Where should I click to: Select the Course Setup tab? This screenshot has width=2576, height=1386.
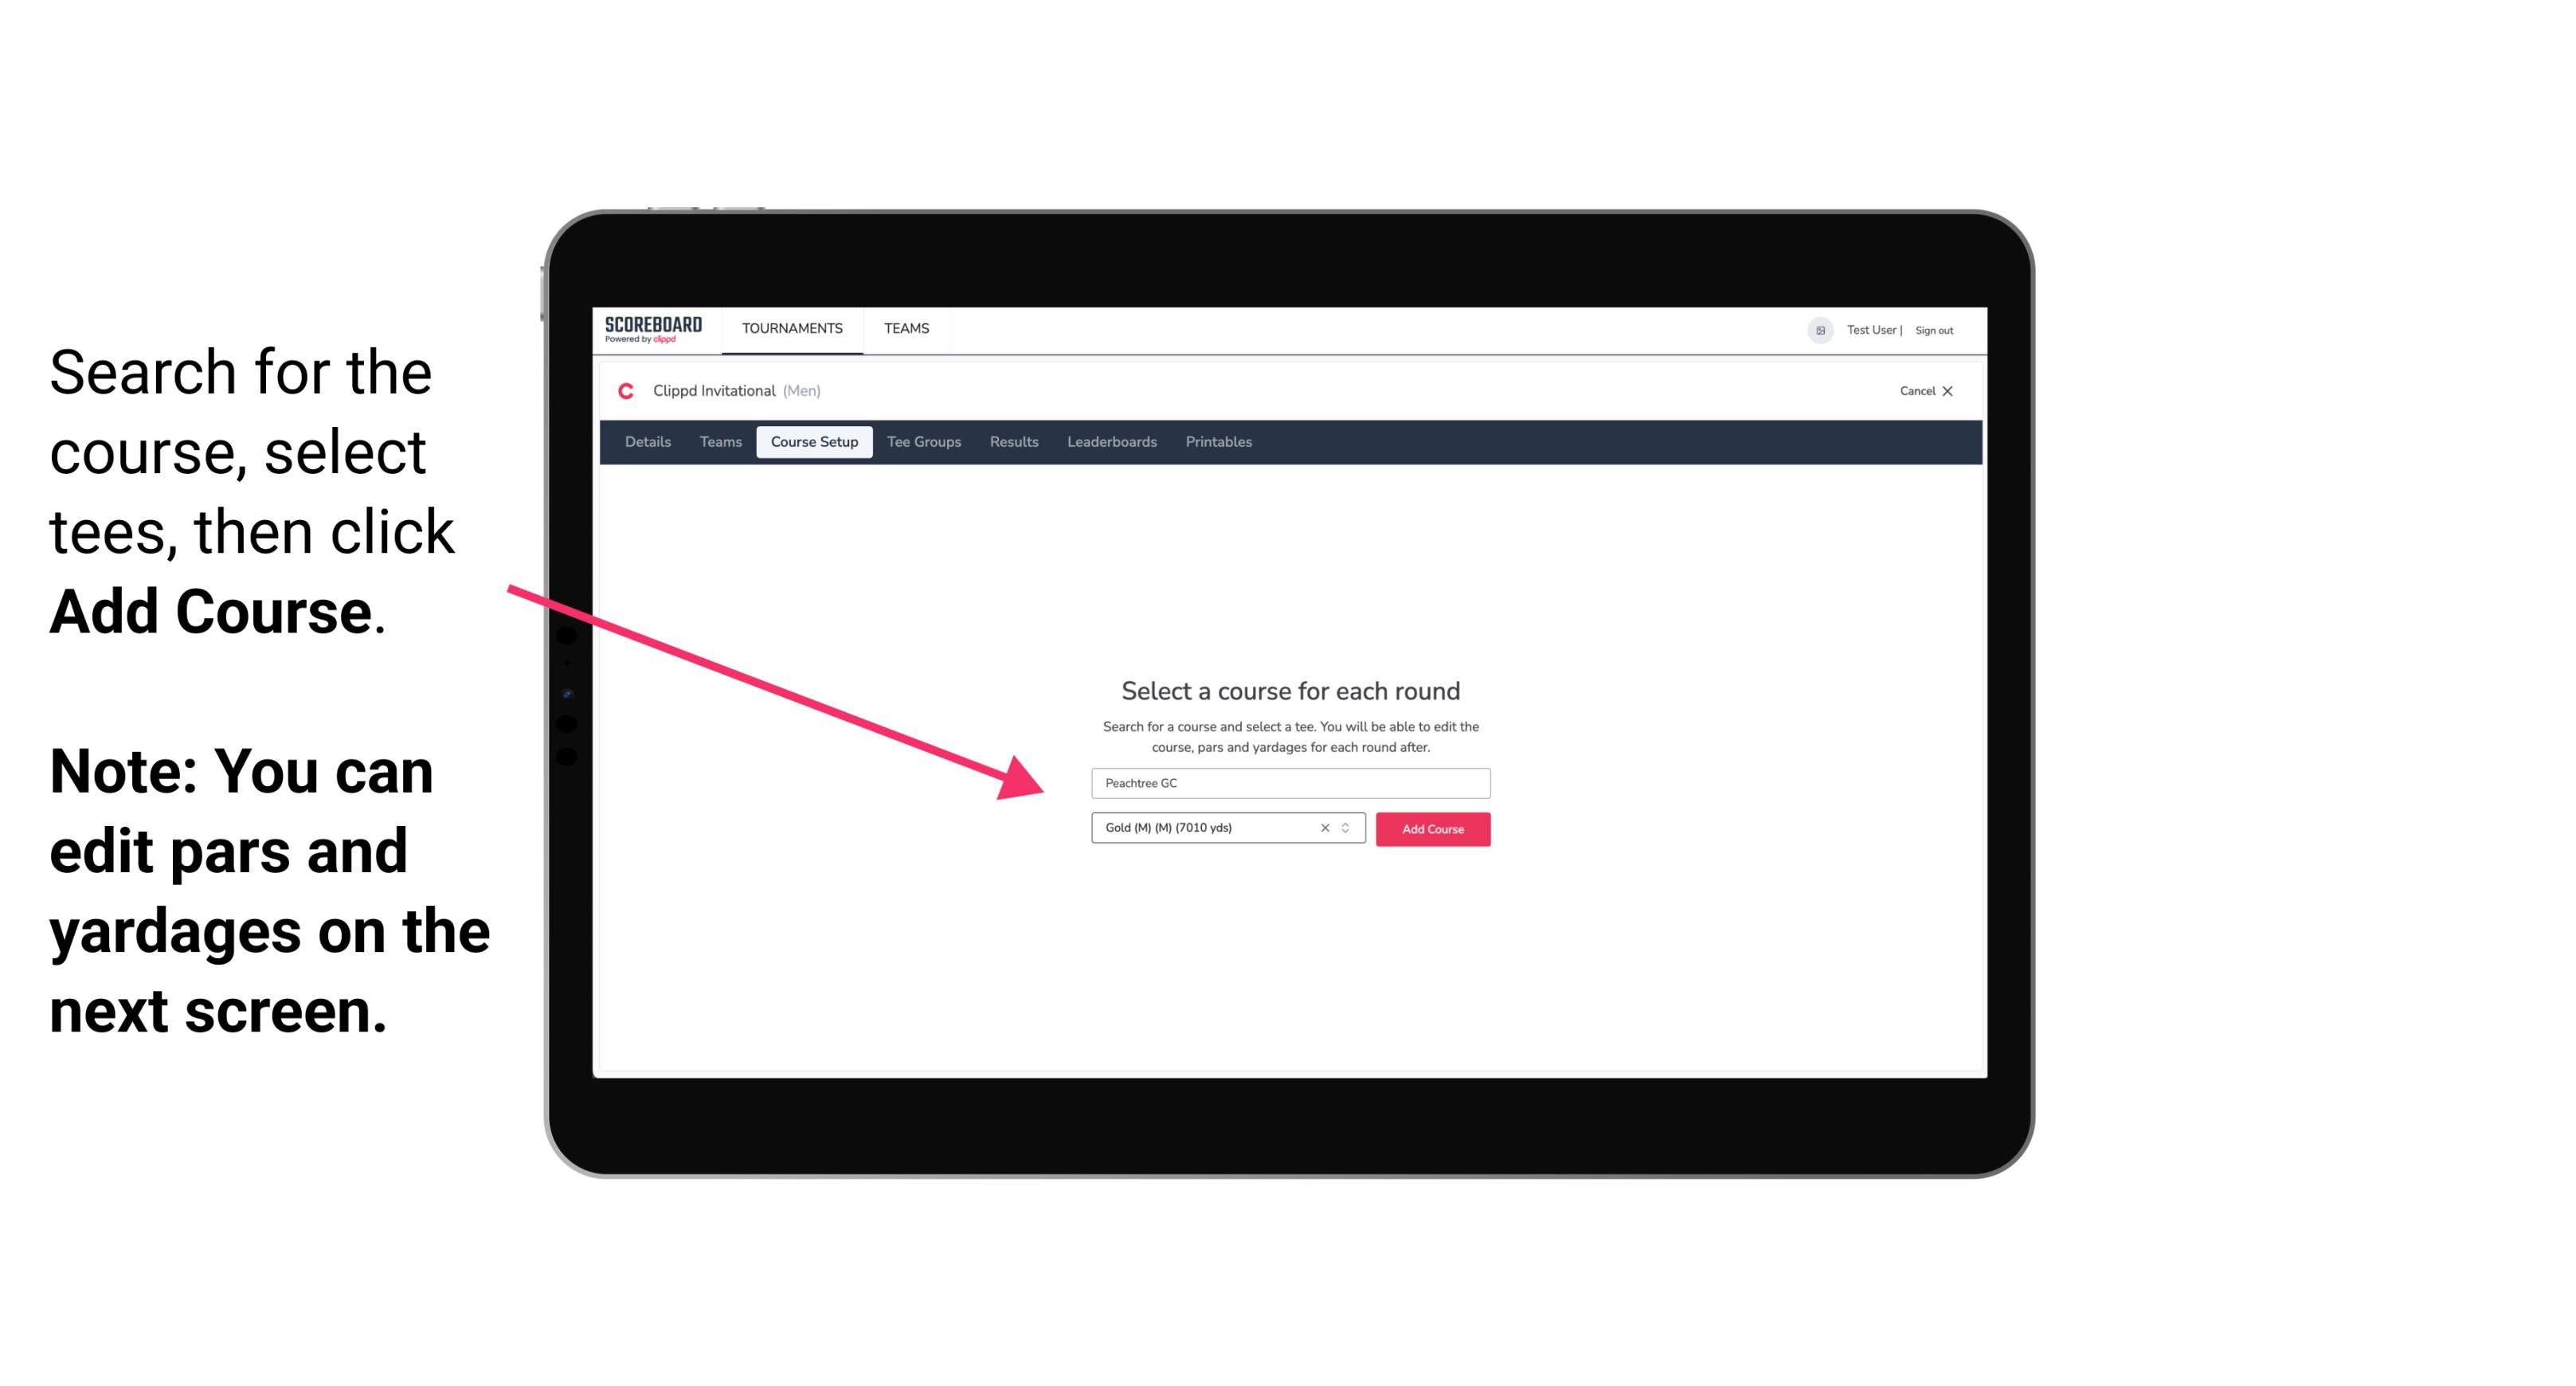pyautogui.click(x=816, y=442)
